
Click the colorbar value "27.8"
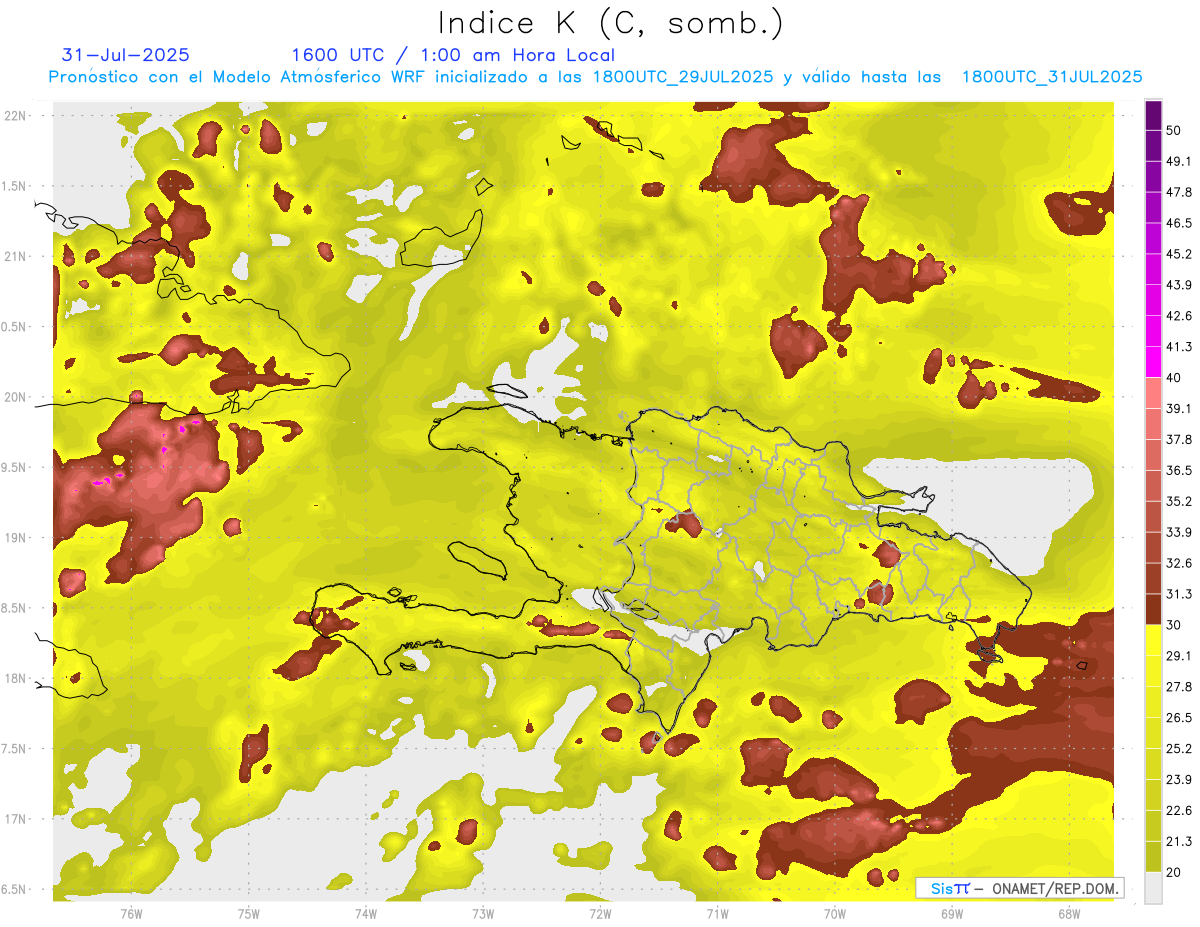pyautogui.click(x=1178, y=687)
